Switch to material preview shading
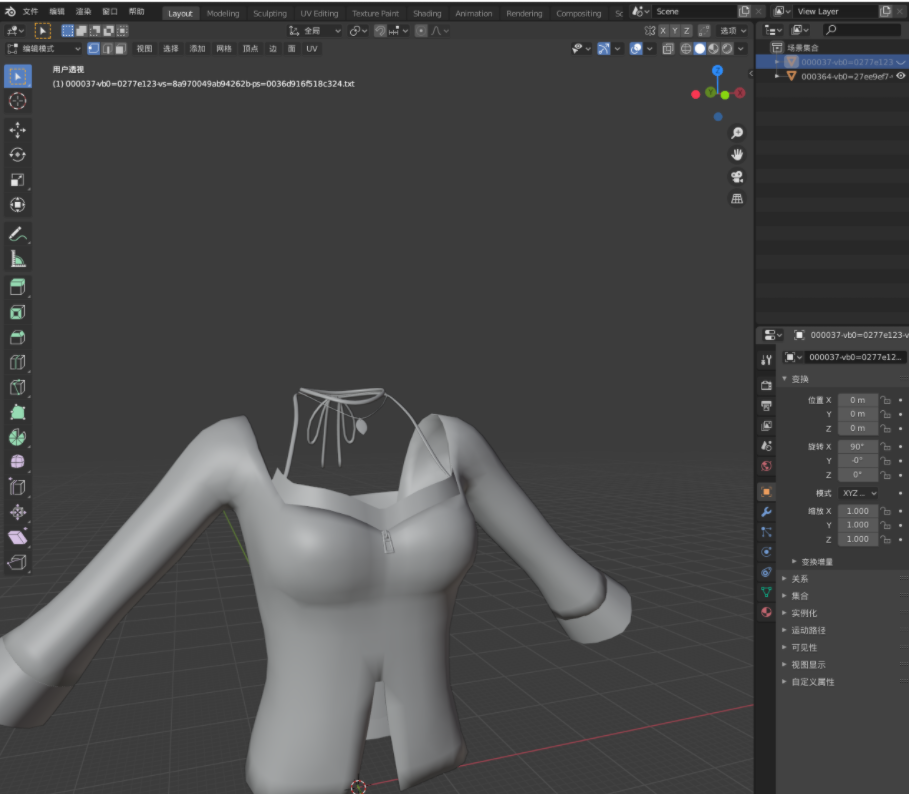 714,49
